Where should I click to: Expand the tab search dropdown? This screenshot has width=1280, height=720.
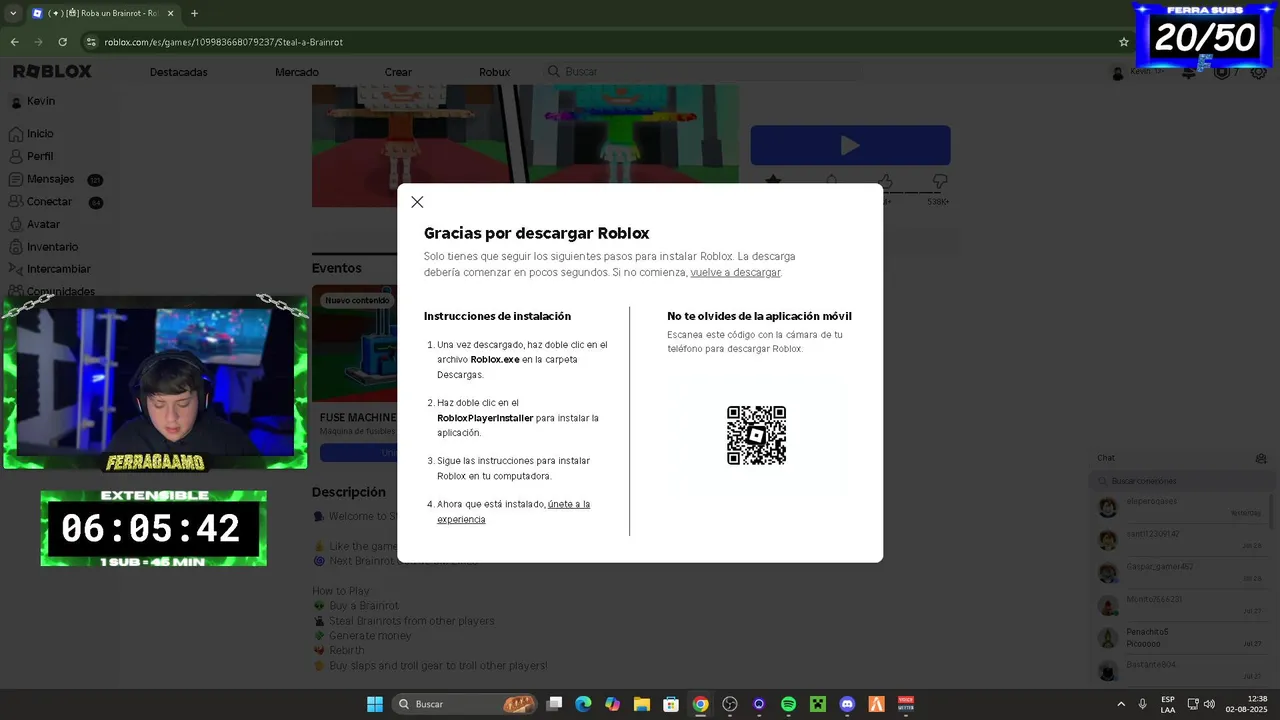tap(12, 13)
